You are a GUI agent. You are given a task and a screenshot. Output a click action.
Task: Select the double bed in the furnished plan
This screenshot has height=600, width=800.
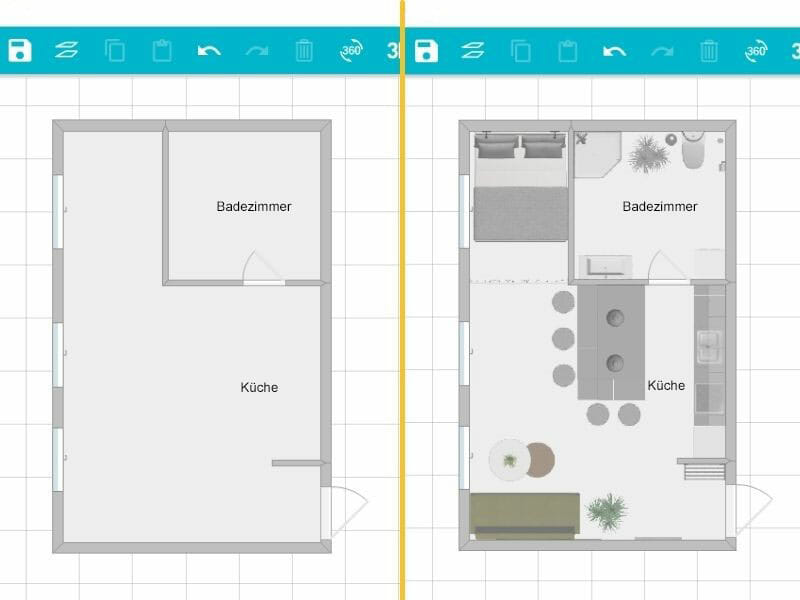(x=520, y=187)
